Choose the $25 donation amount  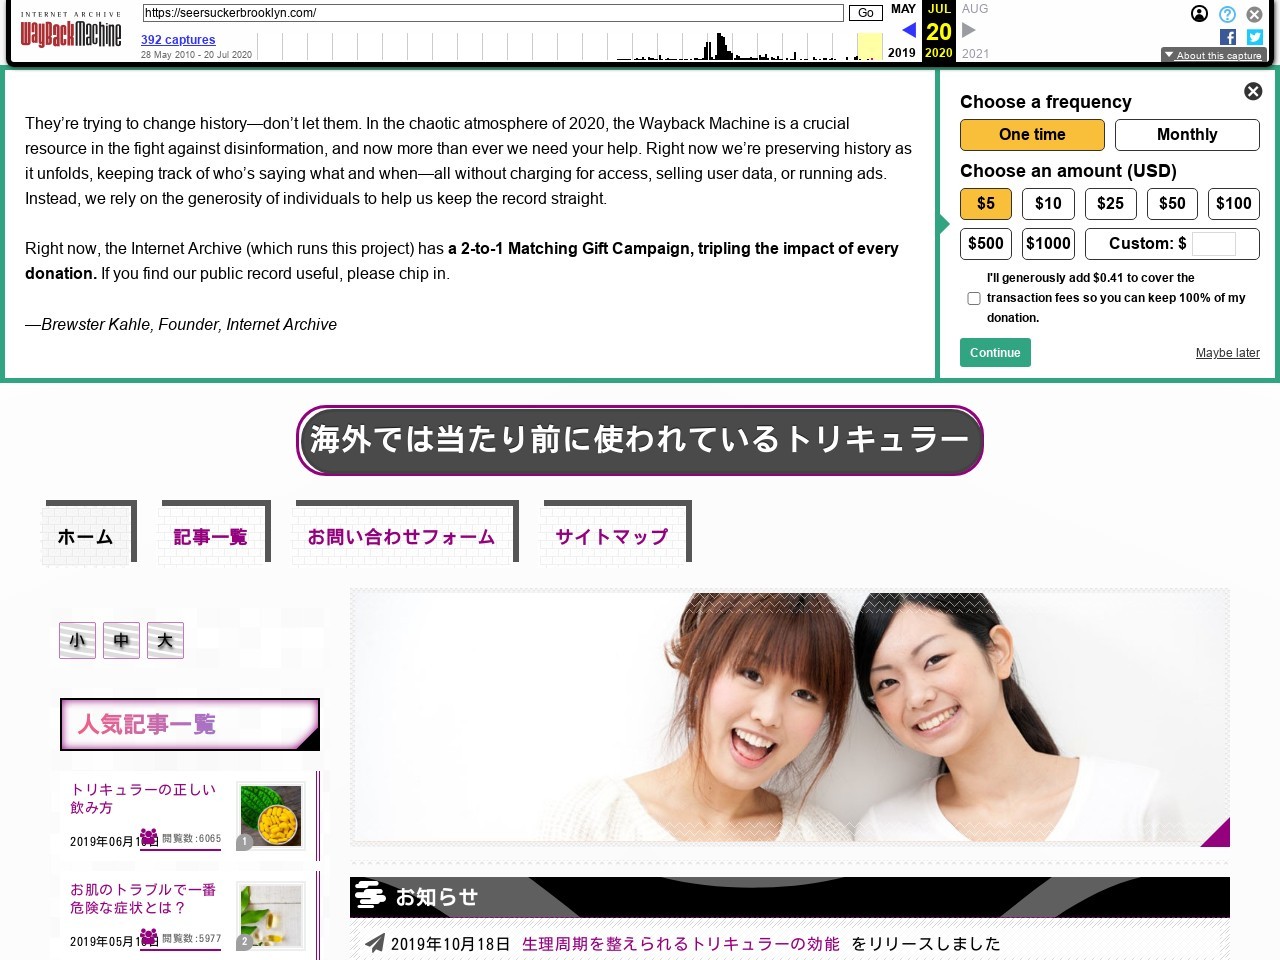point(1110,204)
